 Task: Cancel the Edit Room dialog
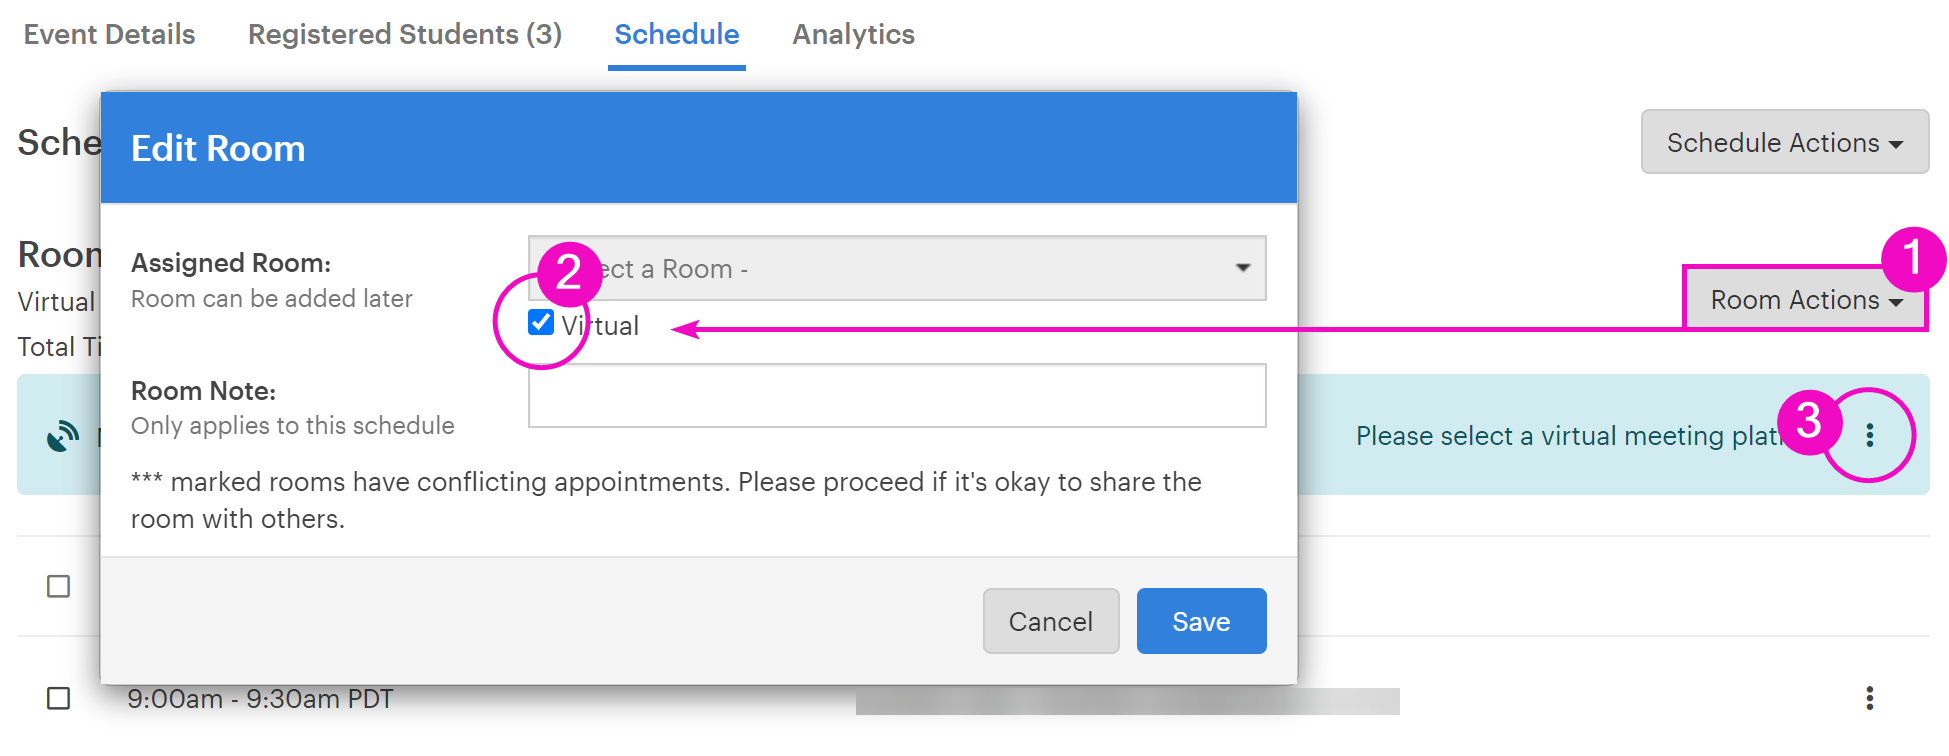pyautogui.click(x=1051, y=621)
